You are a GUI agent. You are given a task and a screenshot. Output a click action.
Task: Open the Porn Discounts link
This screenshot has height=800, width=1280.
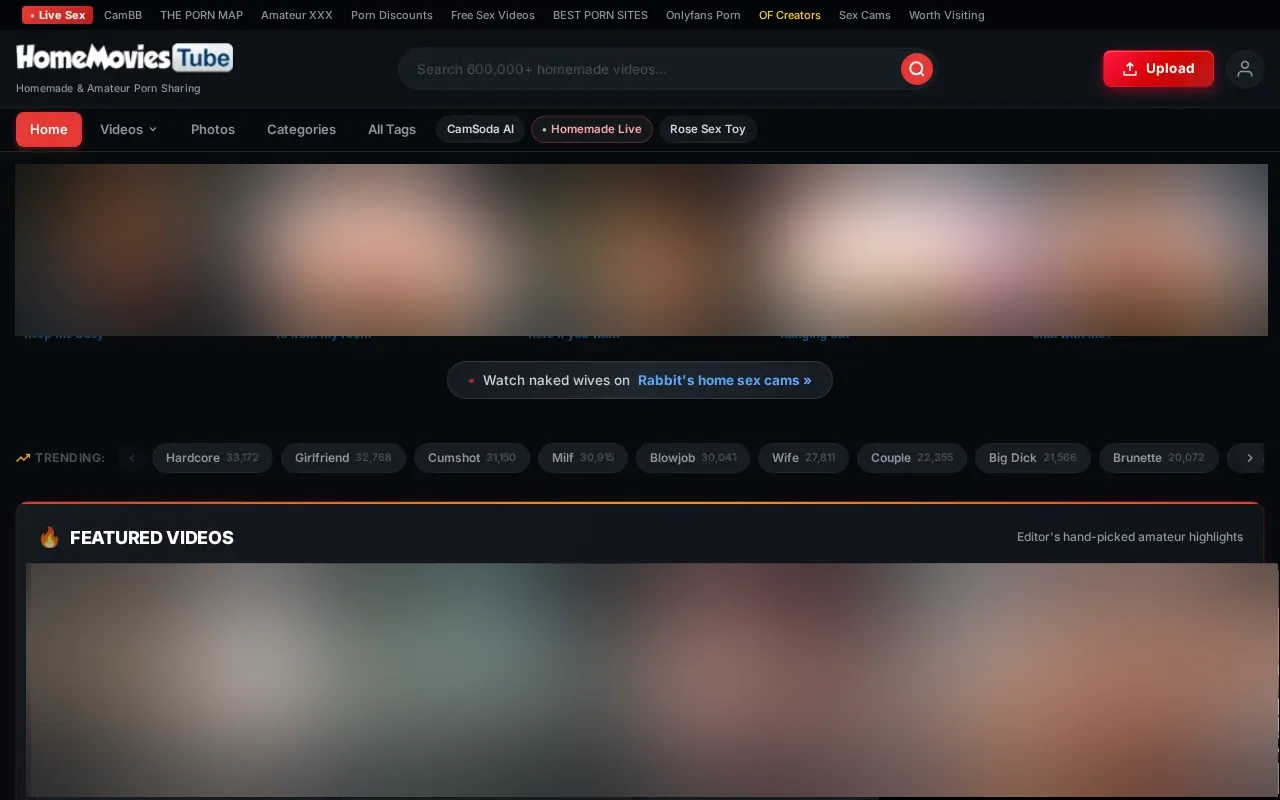392,15
